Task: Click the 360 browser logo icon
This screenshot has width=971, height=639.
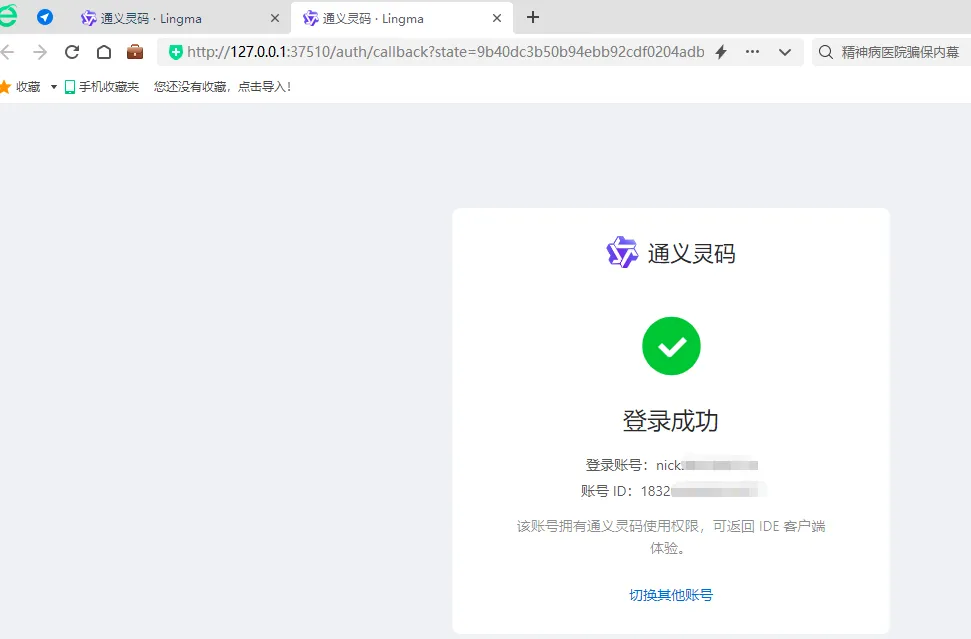Action: (8, 16)
